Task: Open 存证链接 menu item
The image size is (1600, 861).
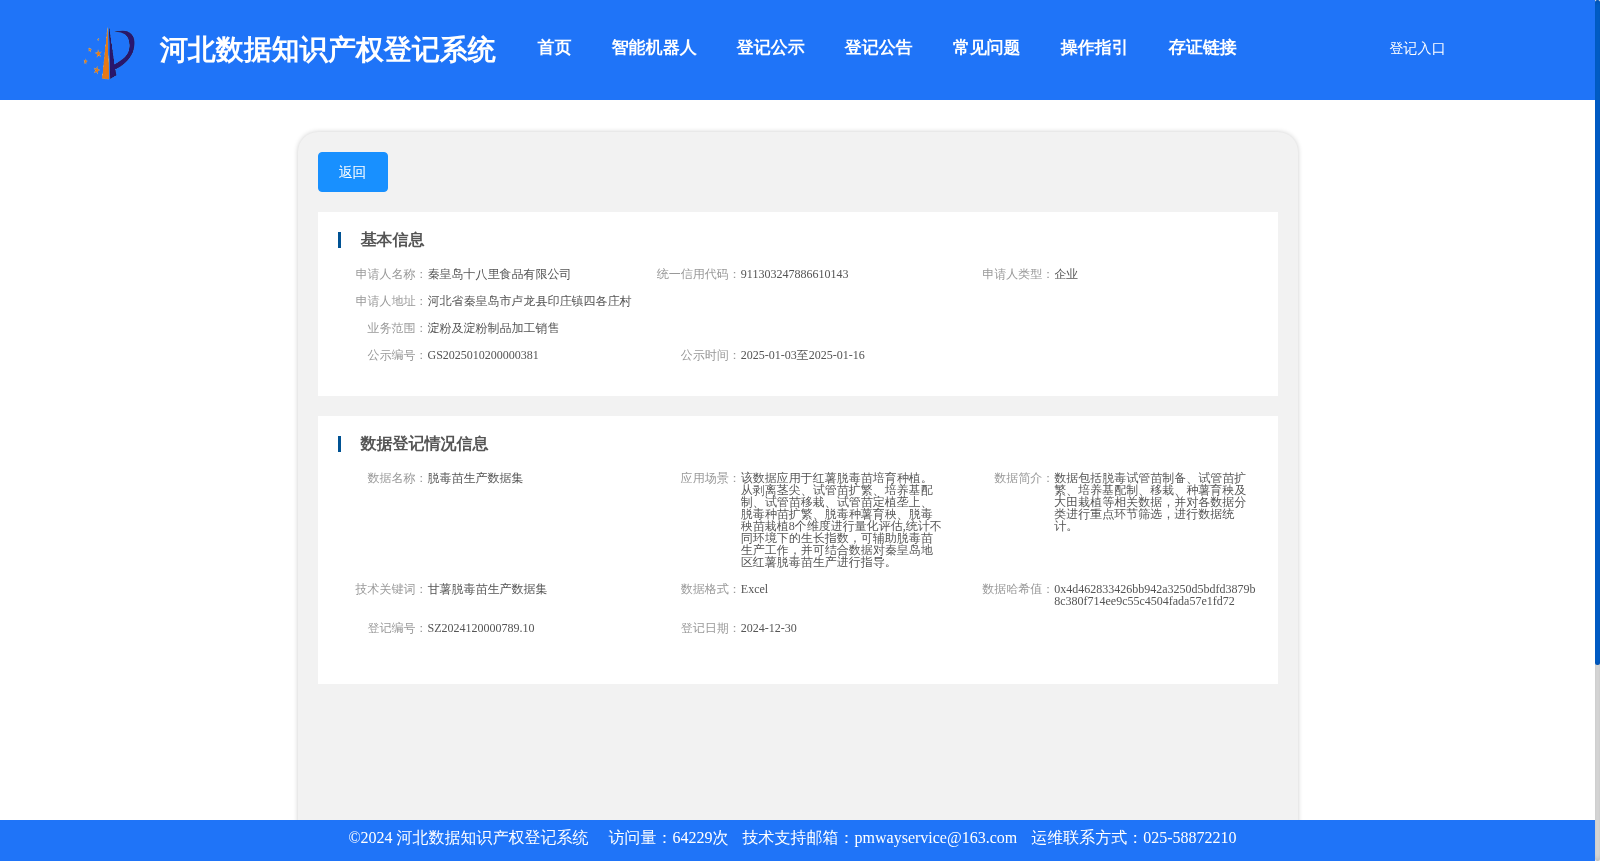Action: pyautogui.click(x=1202, y=48)
